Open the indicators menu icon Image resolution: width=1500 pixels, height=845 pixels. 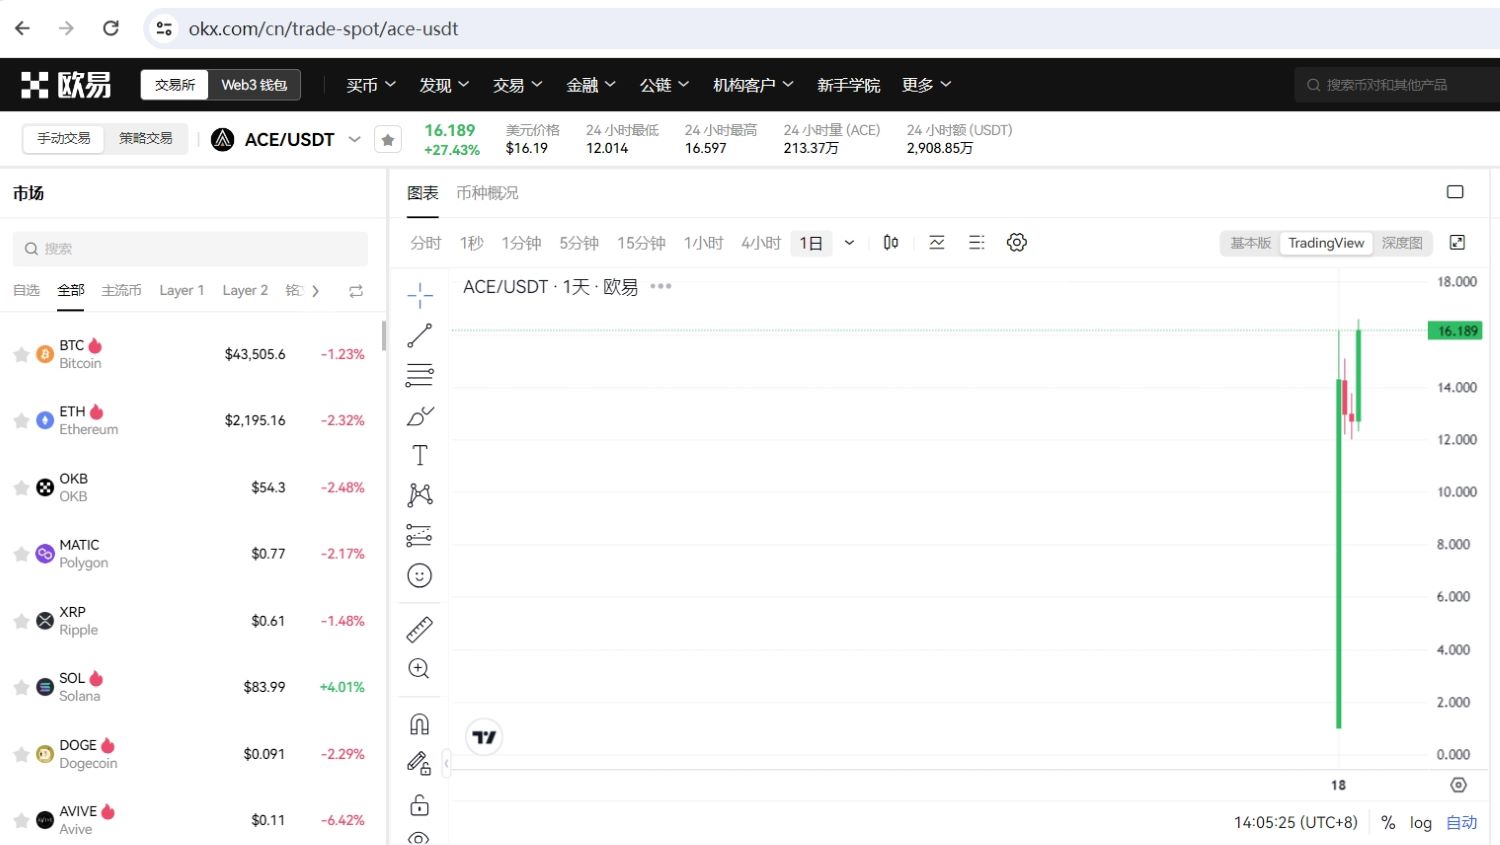click(x=937, y=242)
